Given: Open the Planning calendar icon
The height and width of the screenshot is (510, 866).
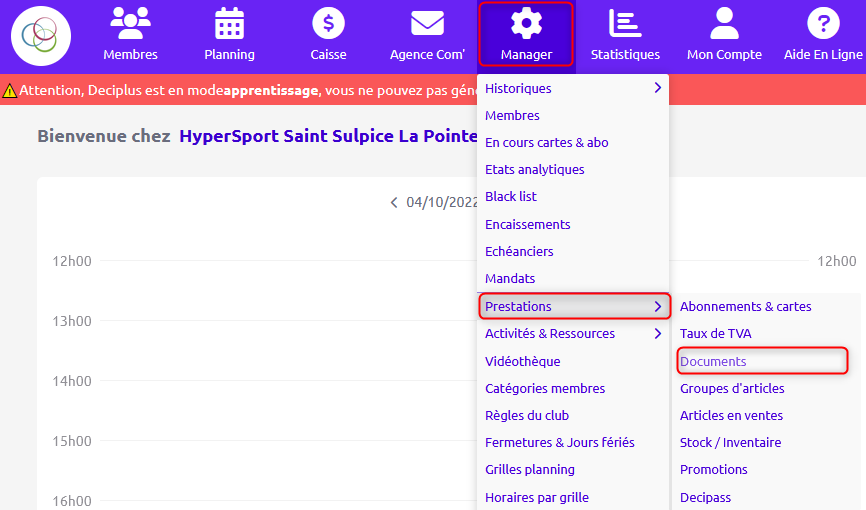Looking at the screenshot, I should coord(229,23).
